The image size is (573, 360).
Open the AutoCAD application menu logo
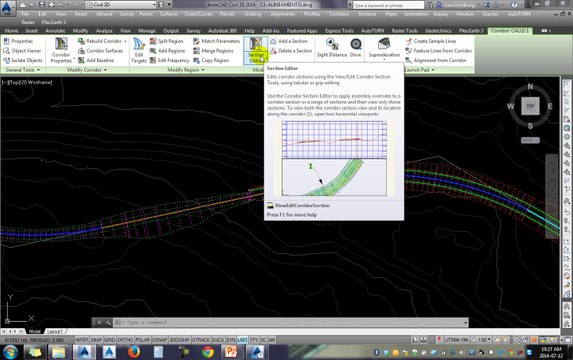(x=7, y=8)
